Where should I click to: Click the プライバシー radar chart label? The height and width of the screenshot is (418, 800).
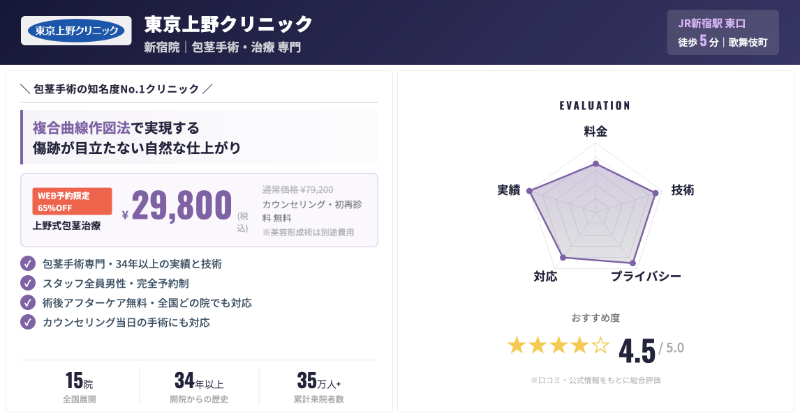coord(646,276)
